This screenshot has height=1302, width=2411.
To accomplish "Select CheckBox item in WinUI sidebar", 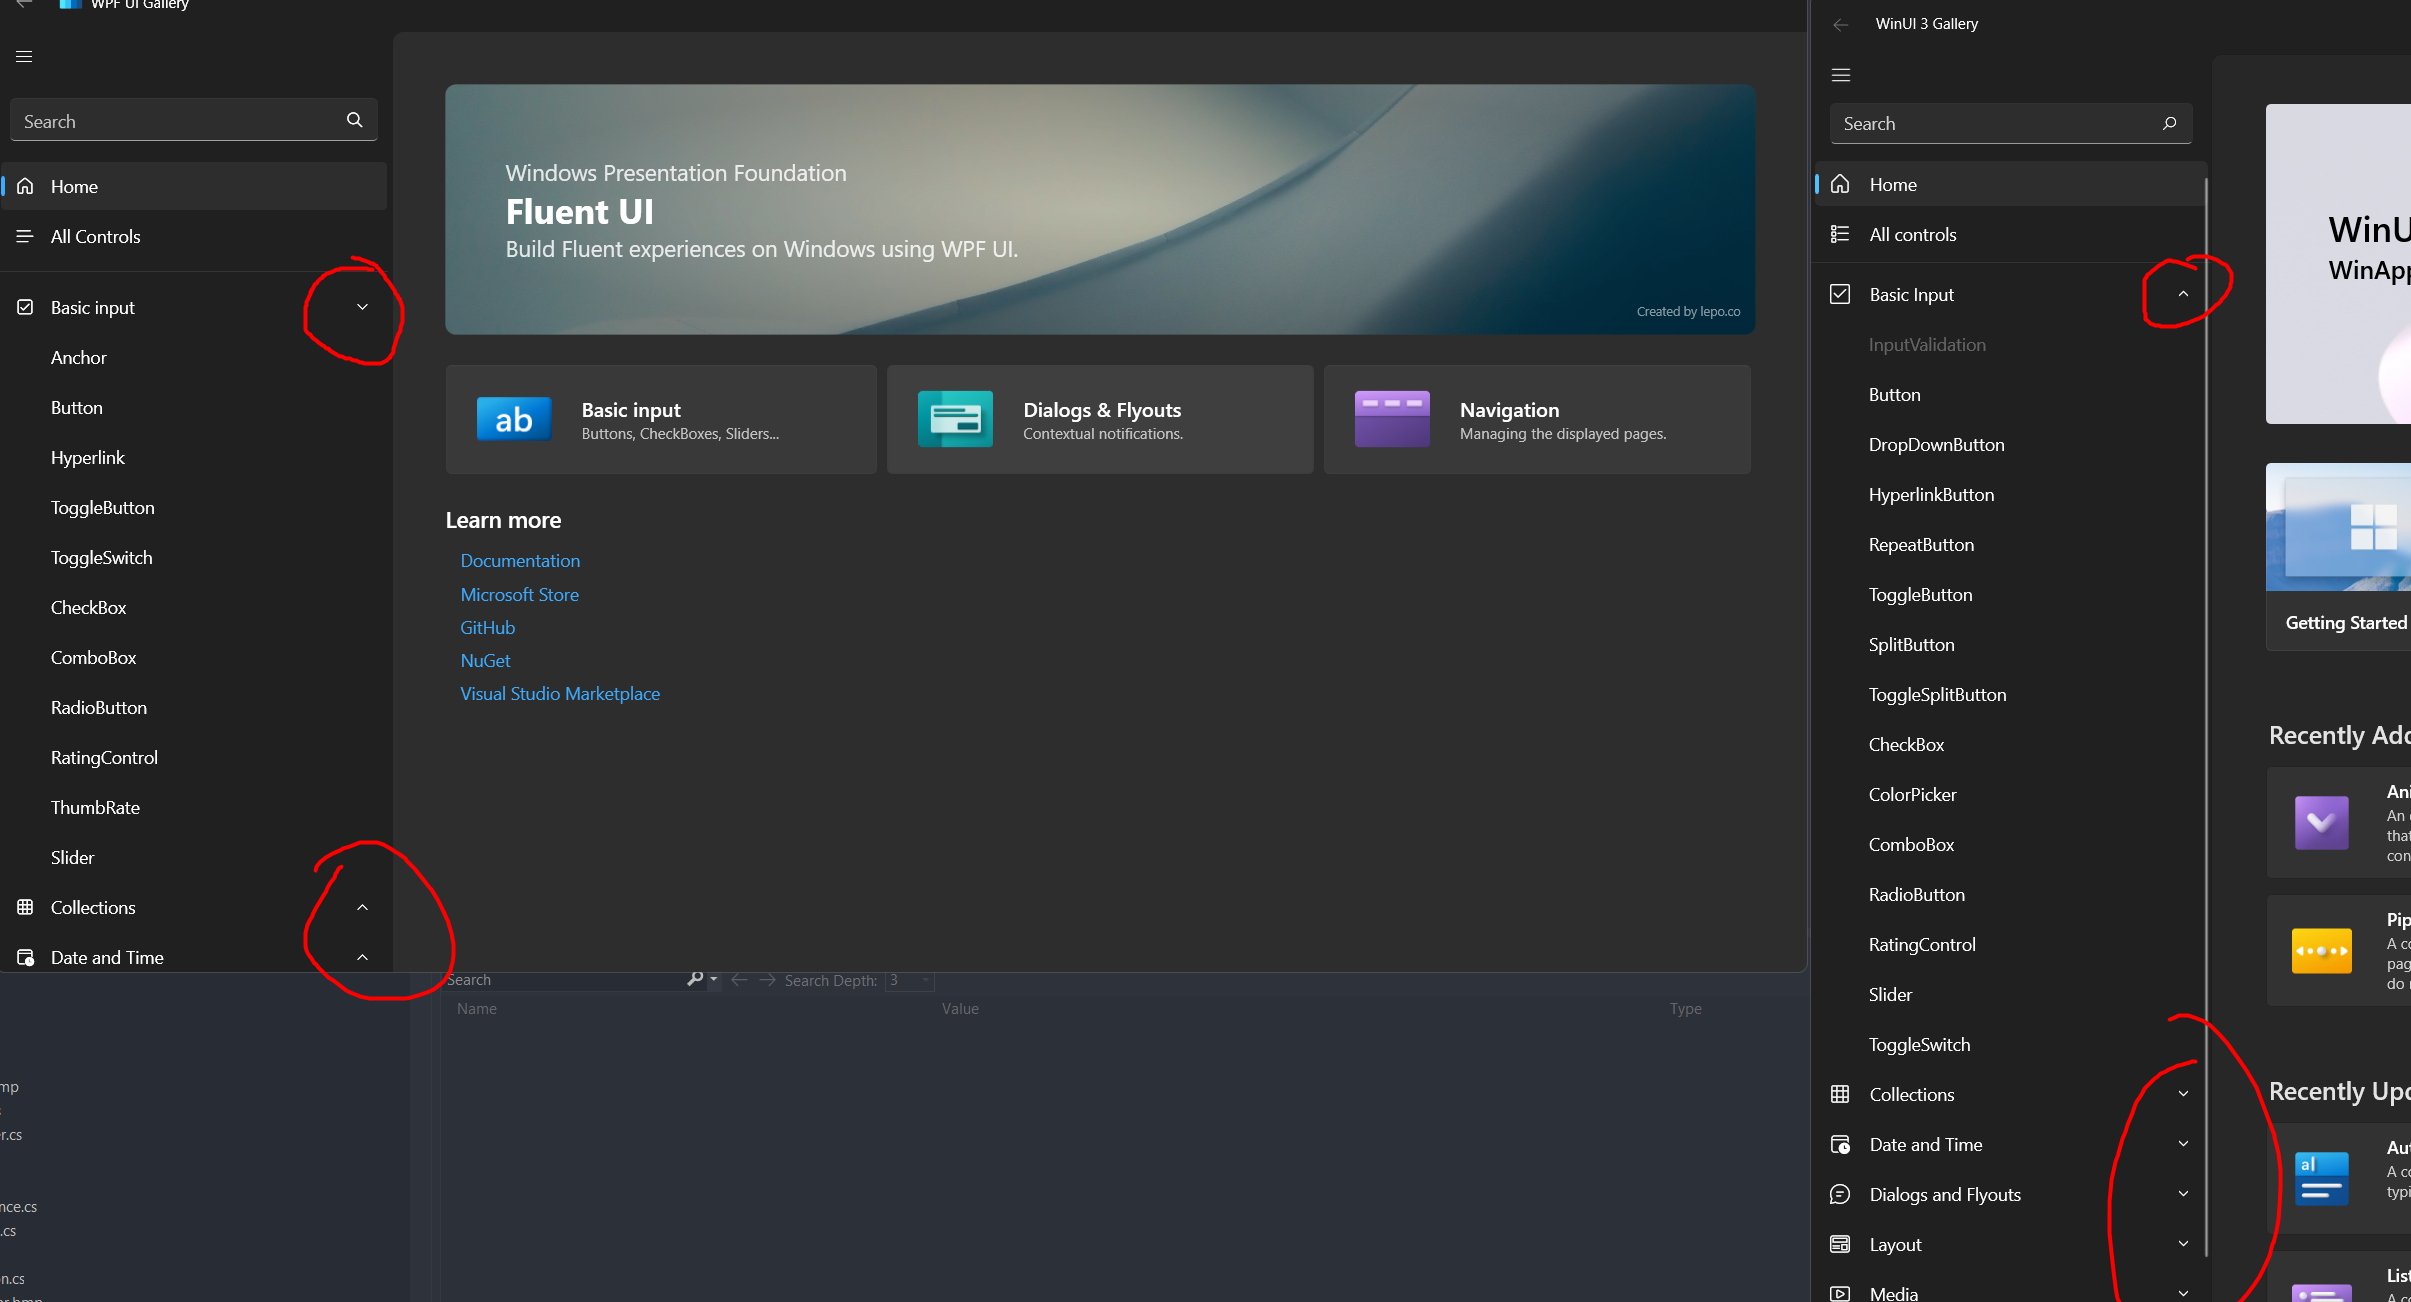I will (x=1906, y=745).
